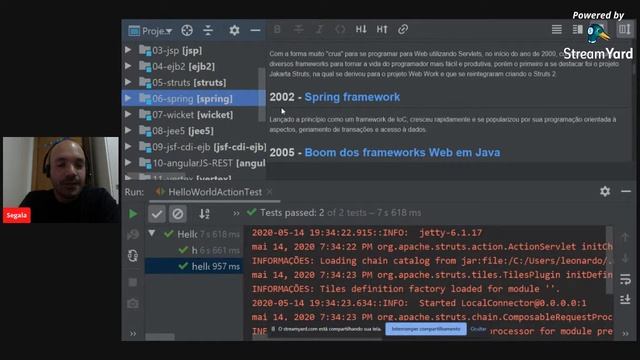
Task: Minimize the Run tool window
Action: pyautogui.click(x=626, y=191)
